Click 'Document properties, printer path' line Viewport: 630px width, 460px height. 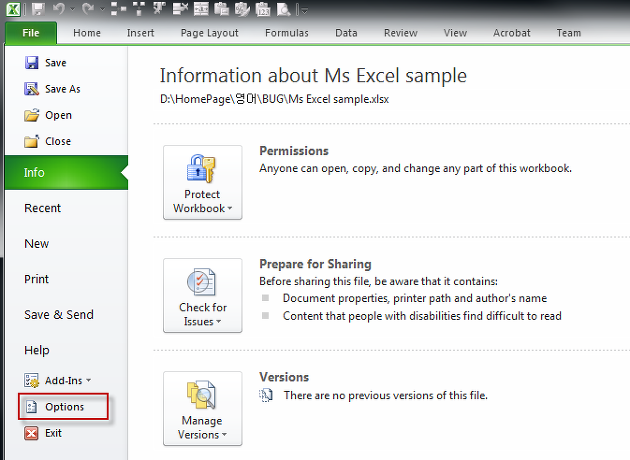pos(415,298)
